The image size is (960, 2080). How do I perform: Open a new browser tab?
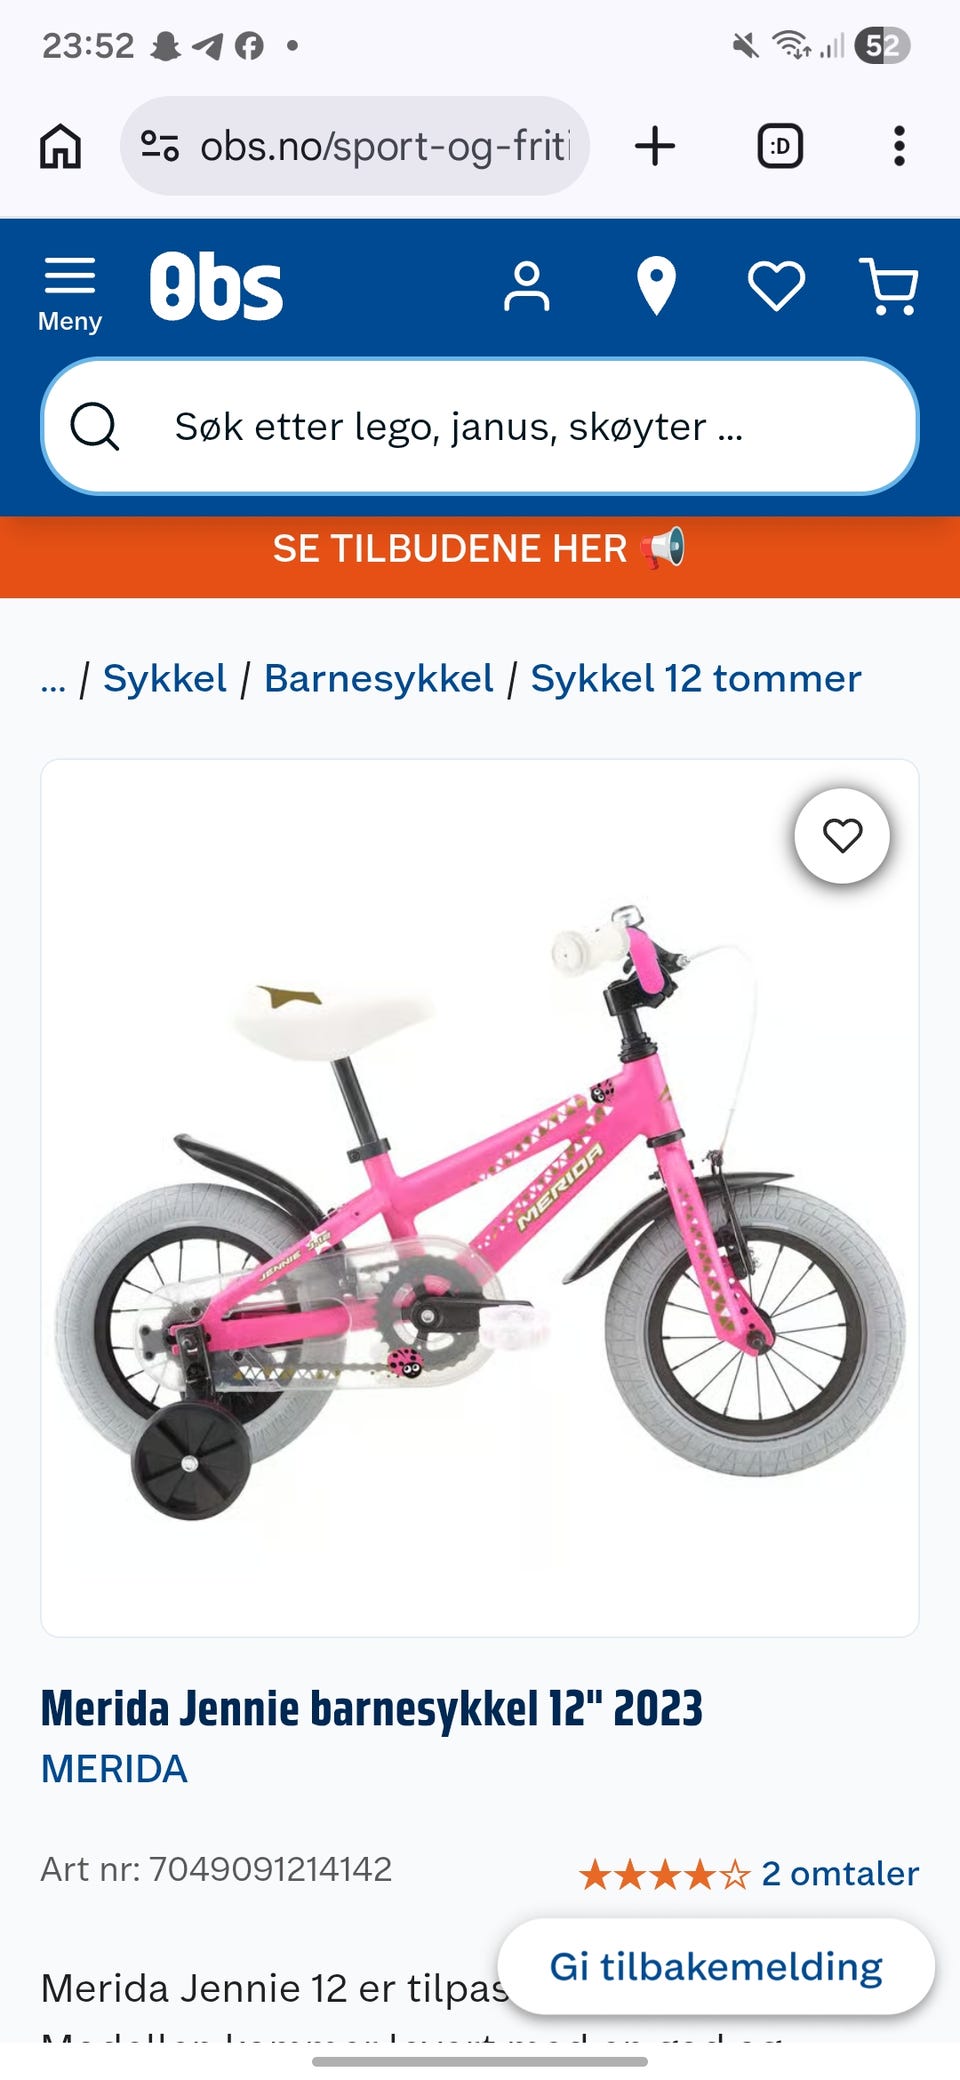tap(655, 146)
